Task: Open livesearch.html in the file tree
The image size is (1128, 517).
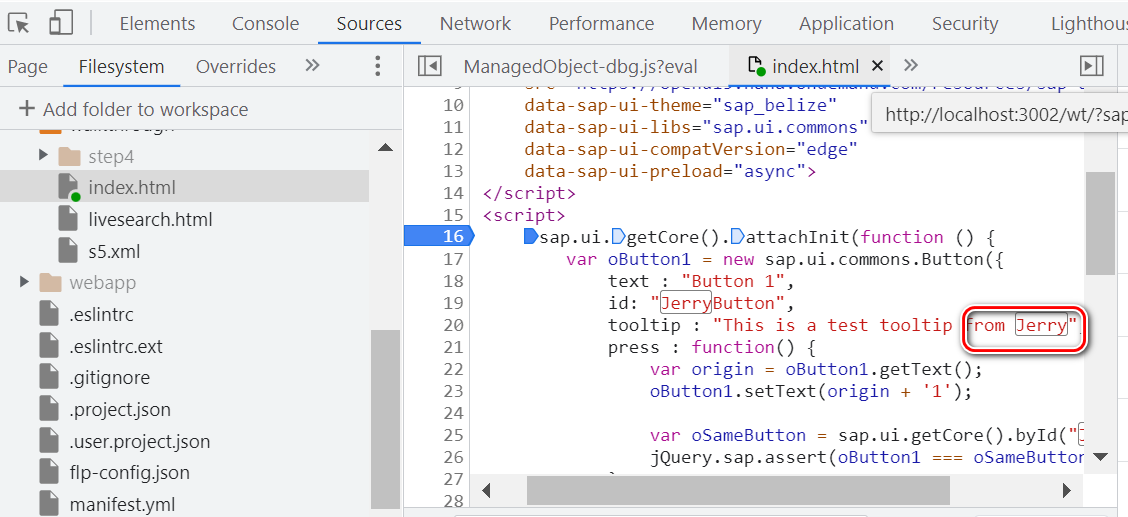Action: 150,219
